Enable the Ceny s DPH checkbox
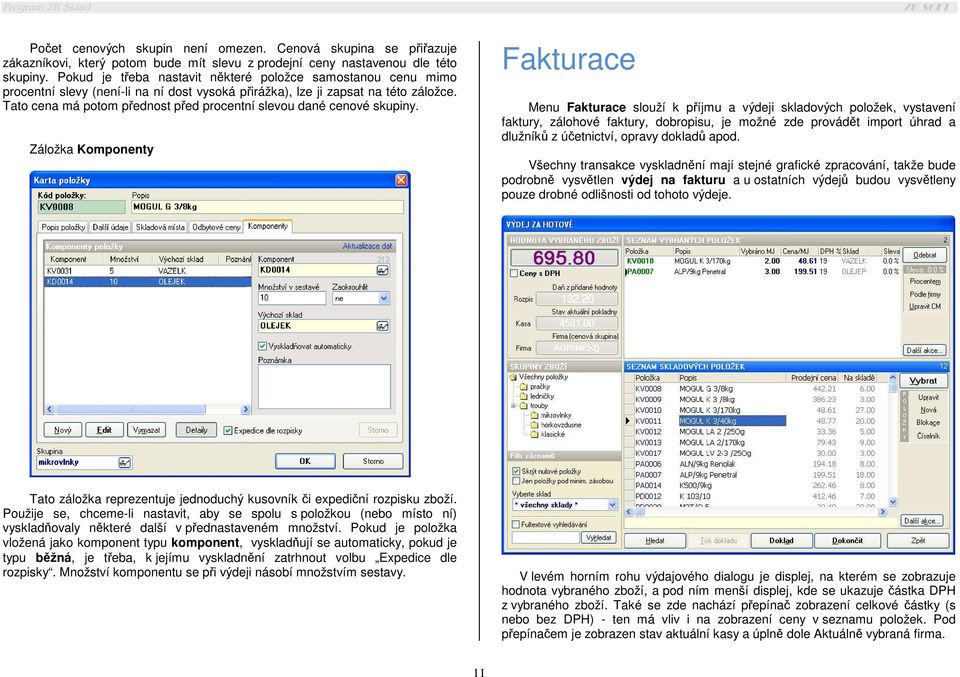Viewport: 960px width, 677px height. click(x=514, y=274)
